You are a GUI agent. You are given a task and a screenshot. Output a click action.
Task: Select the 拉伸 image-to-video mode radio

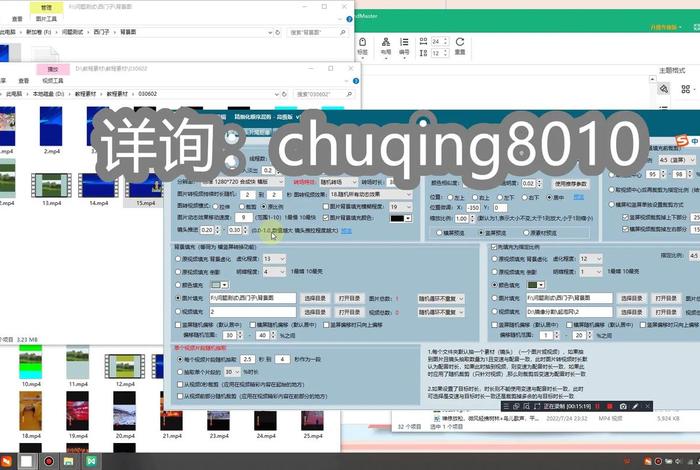[x=216, y=207]
